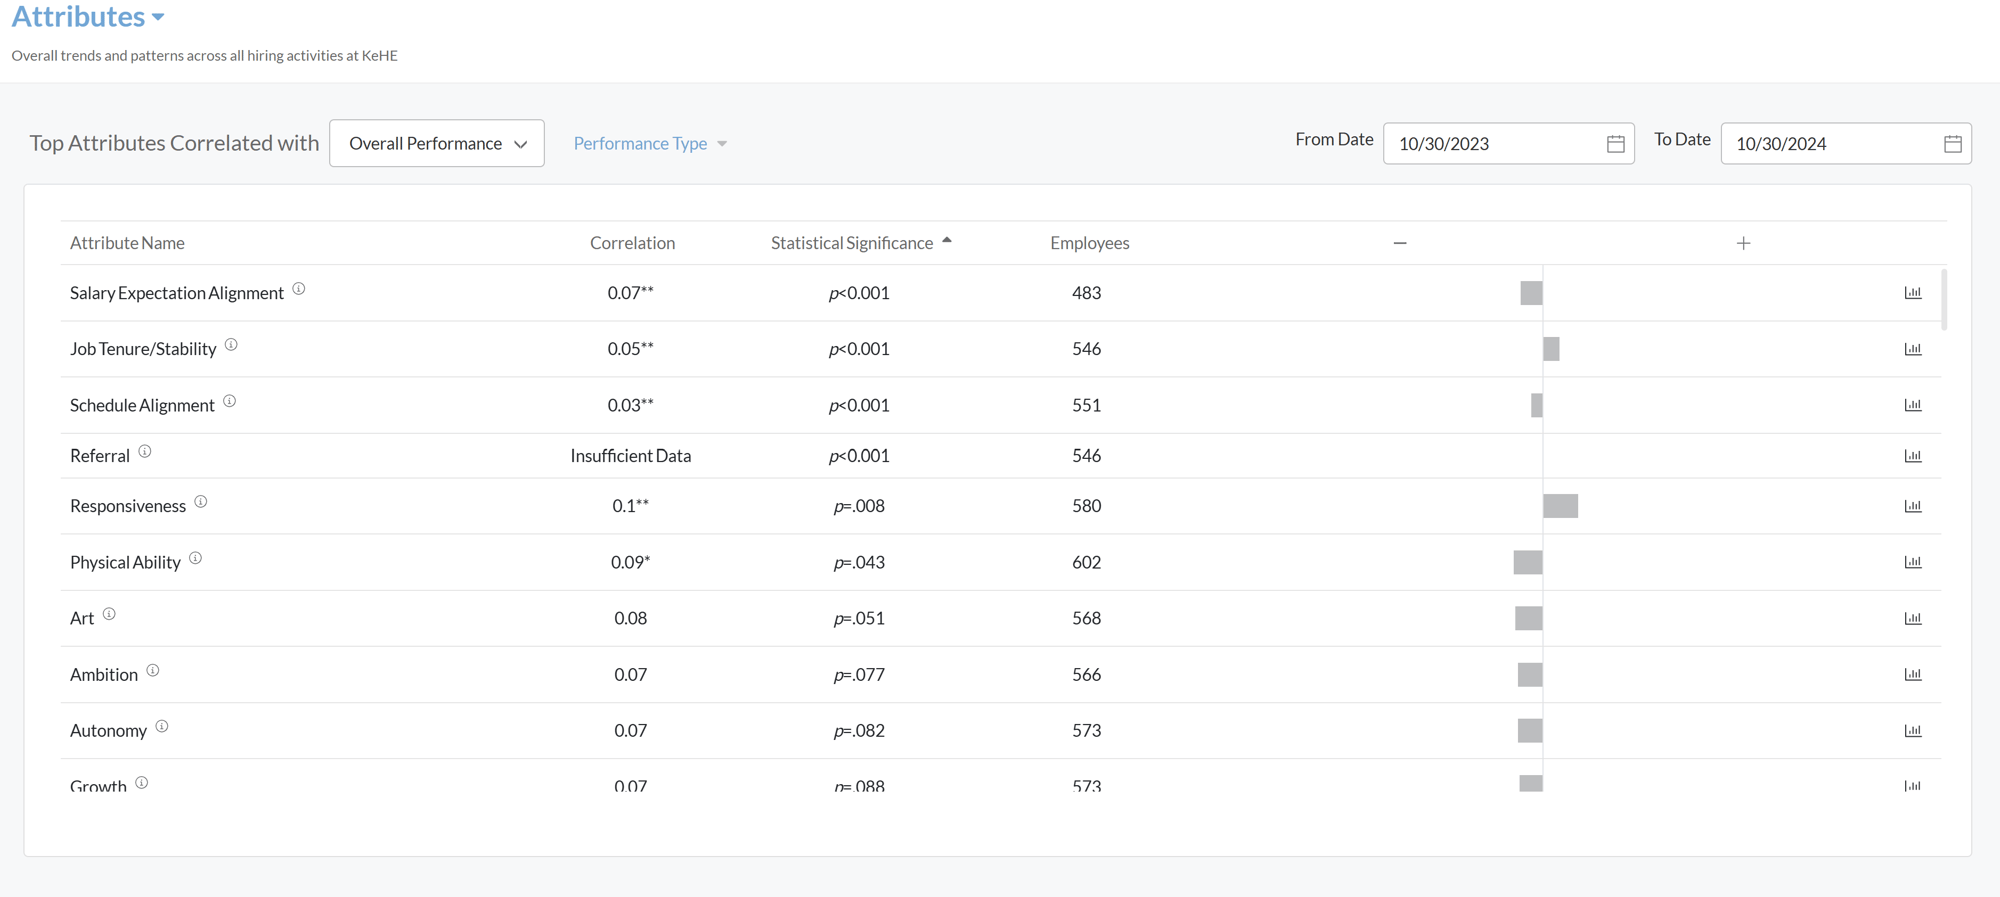Image resolution: width=2000 pixels, height=897 pixels.
Task: Click info icon next to Ambition
Action: click(x=153, y=671)
